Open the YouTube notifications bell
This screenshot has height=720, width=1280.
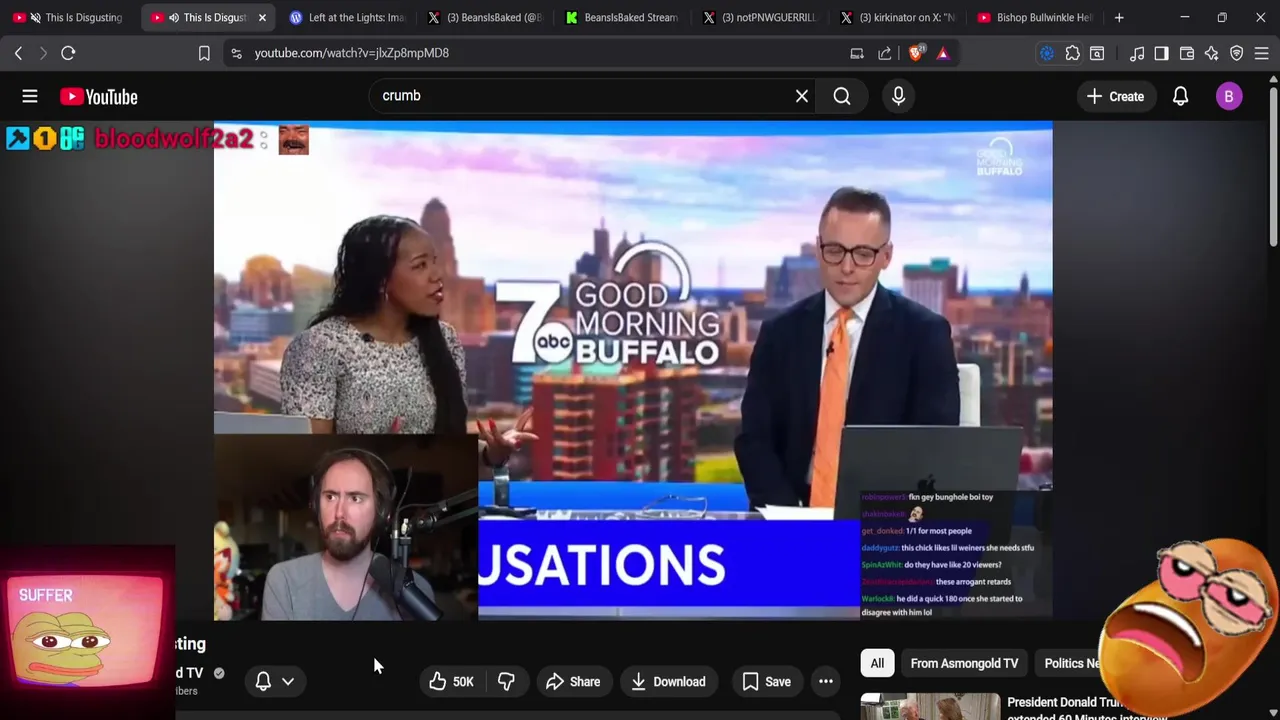click(1180, 96)
